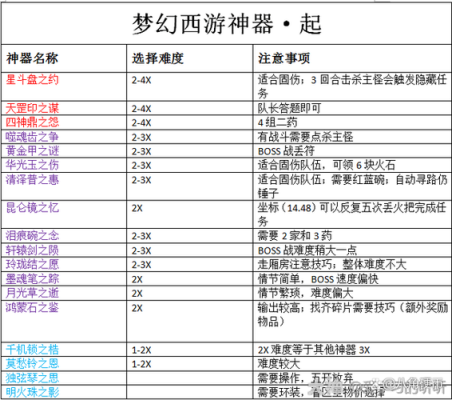Choose the note '情节简单,BOSS速度偏快'
Screen dimensions: 452x400
tap(318, 279)
